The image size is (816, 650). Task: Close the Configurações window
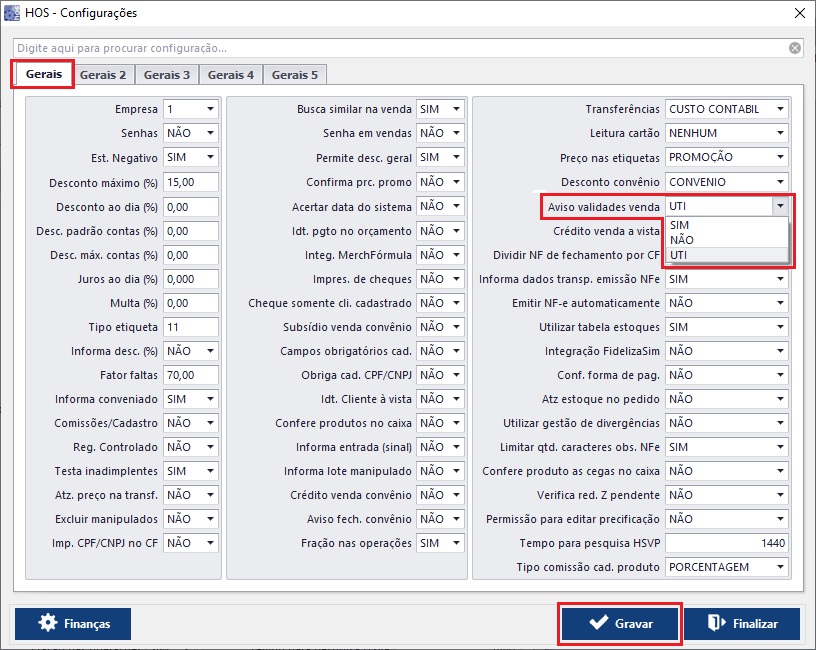[798, 13]
